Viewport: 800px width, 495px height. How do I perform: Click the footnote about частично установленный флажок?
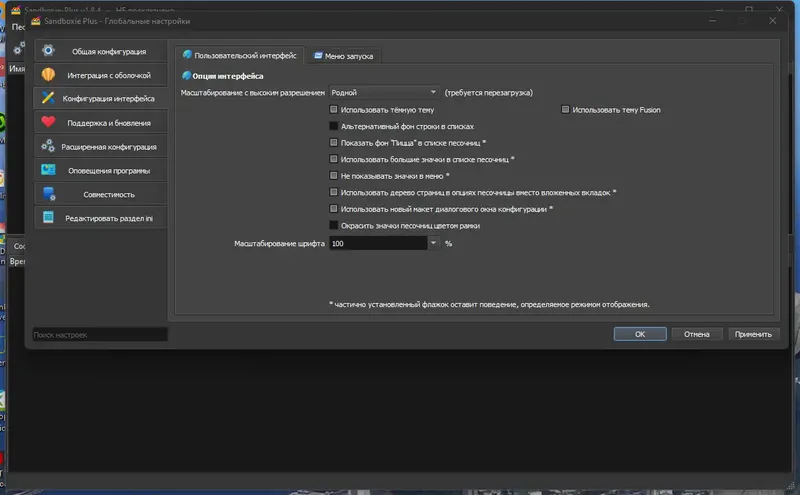click(x=489, y=304)
